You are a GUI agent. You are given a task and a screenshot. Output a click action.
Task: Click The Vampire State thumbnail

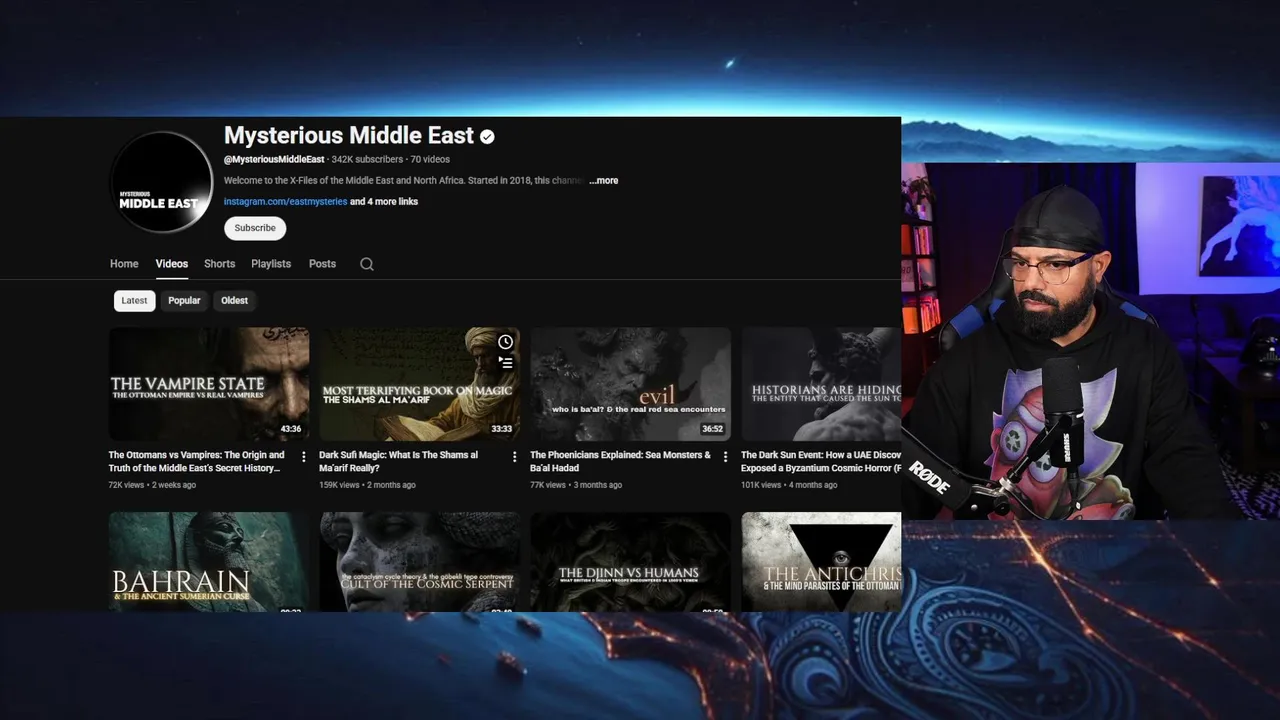tap(209, 384)
